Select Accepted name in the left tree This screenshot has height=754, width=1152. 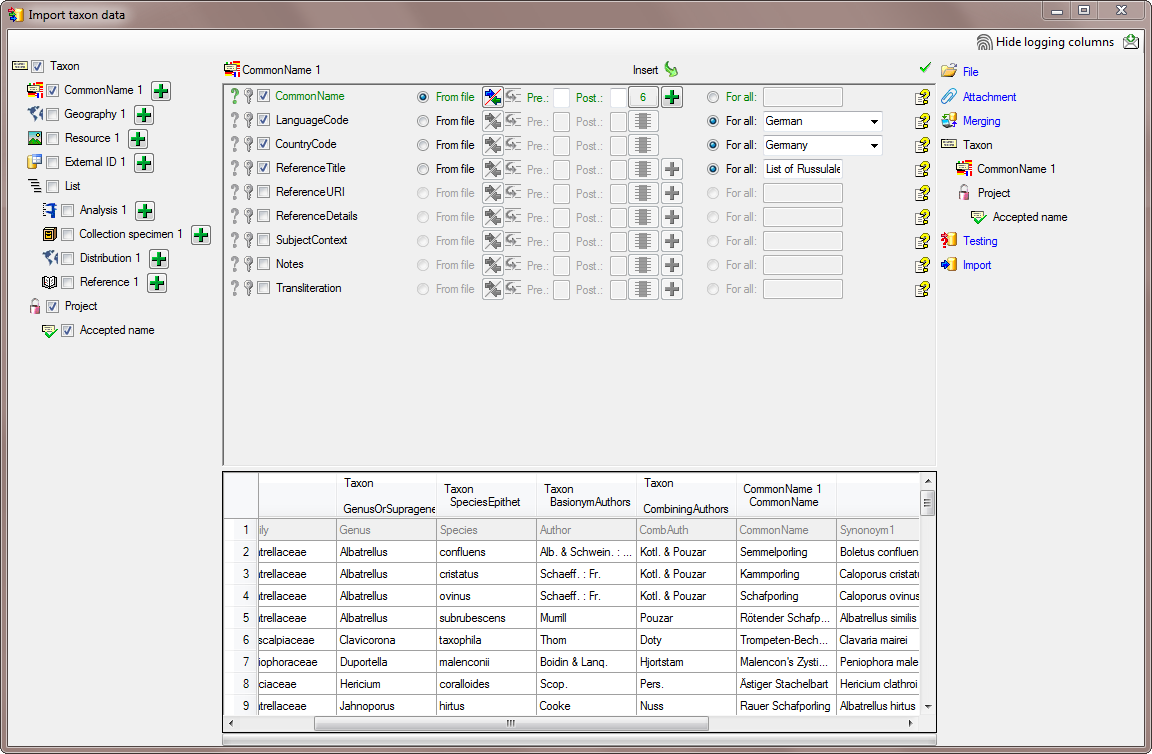[x=116, y=330]
